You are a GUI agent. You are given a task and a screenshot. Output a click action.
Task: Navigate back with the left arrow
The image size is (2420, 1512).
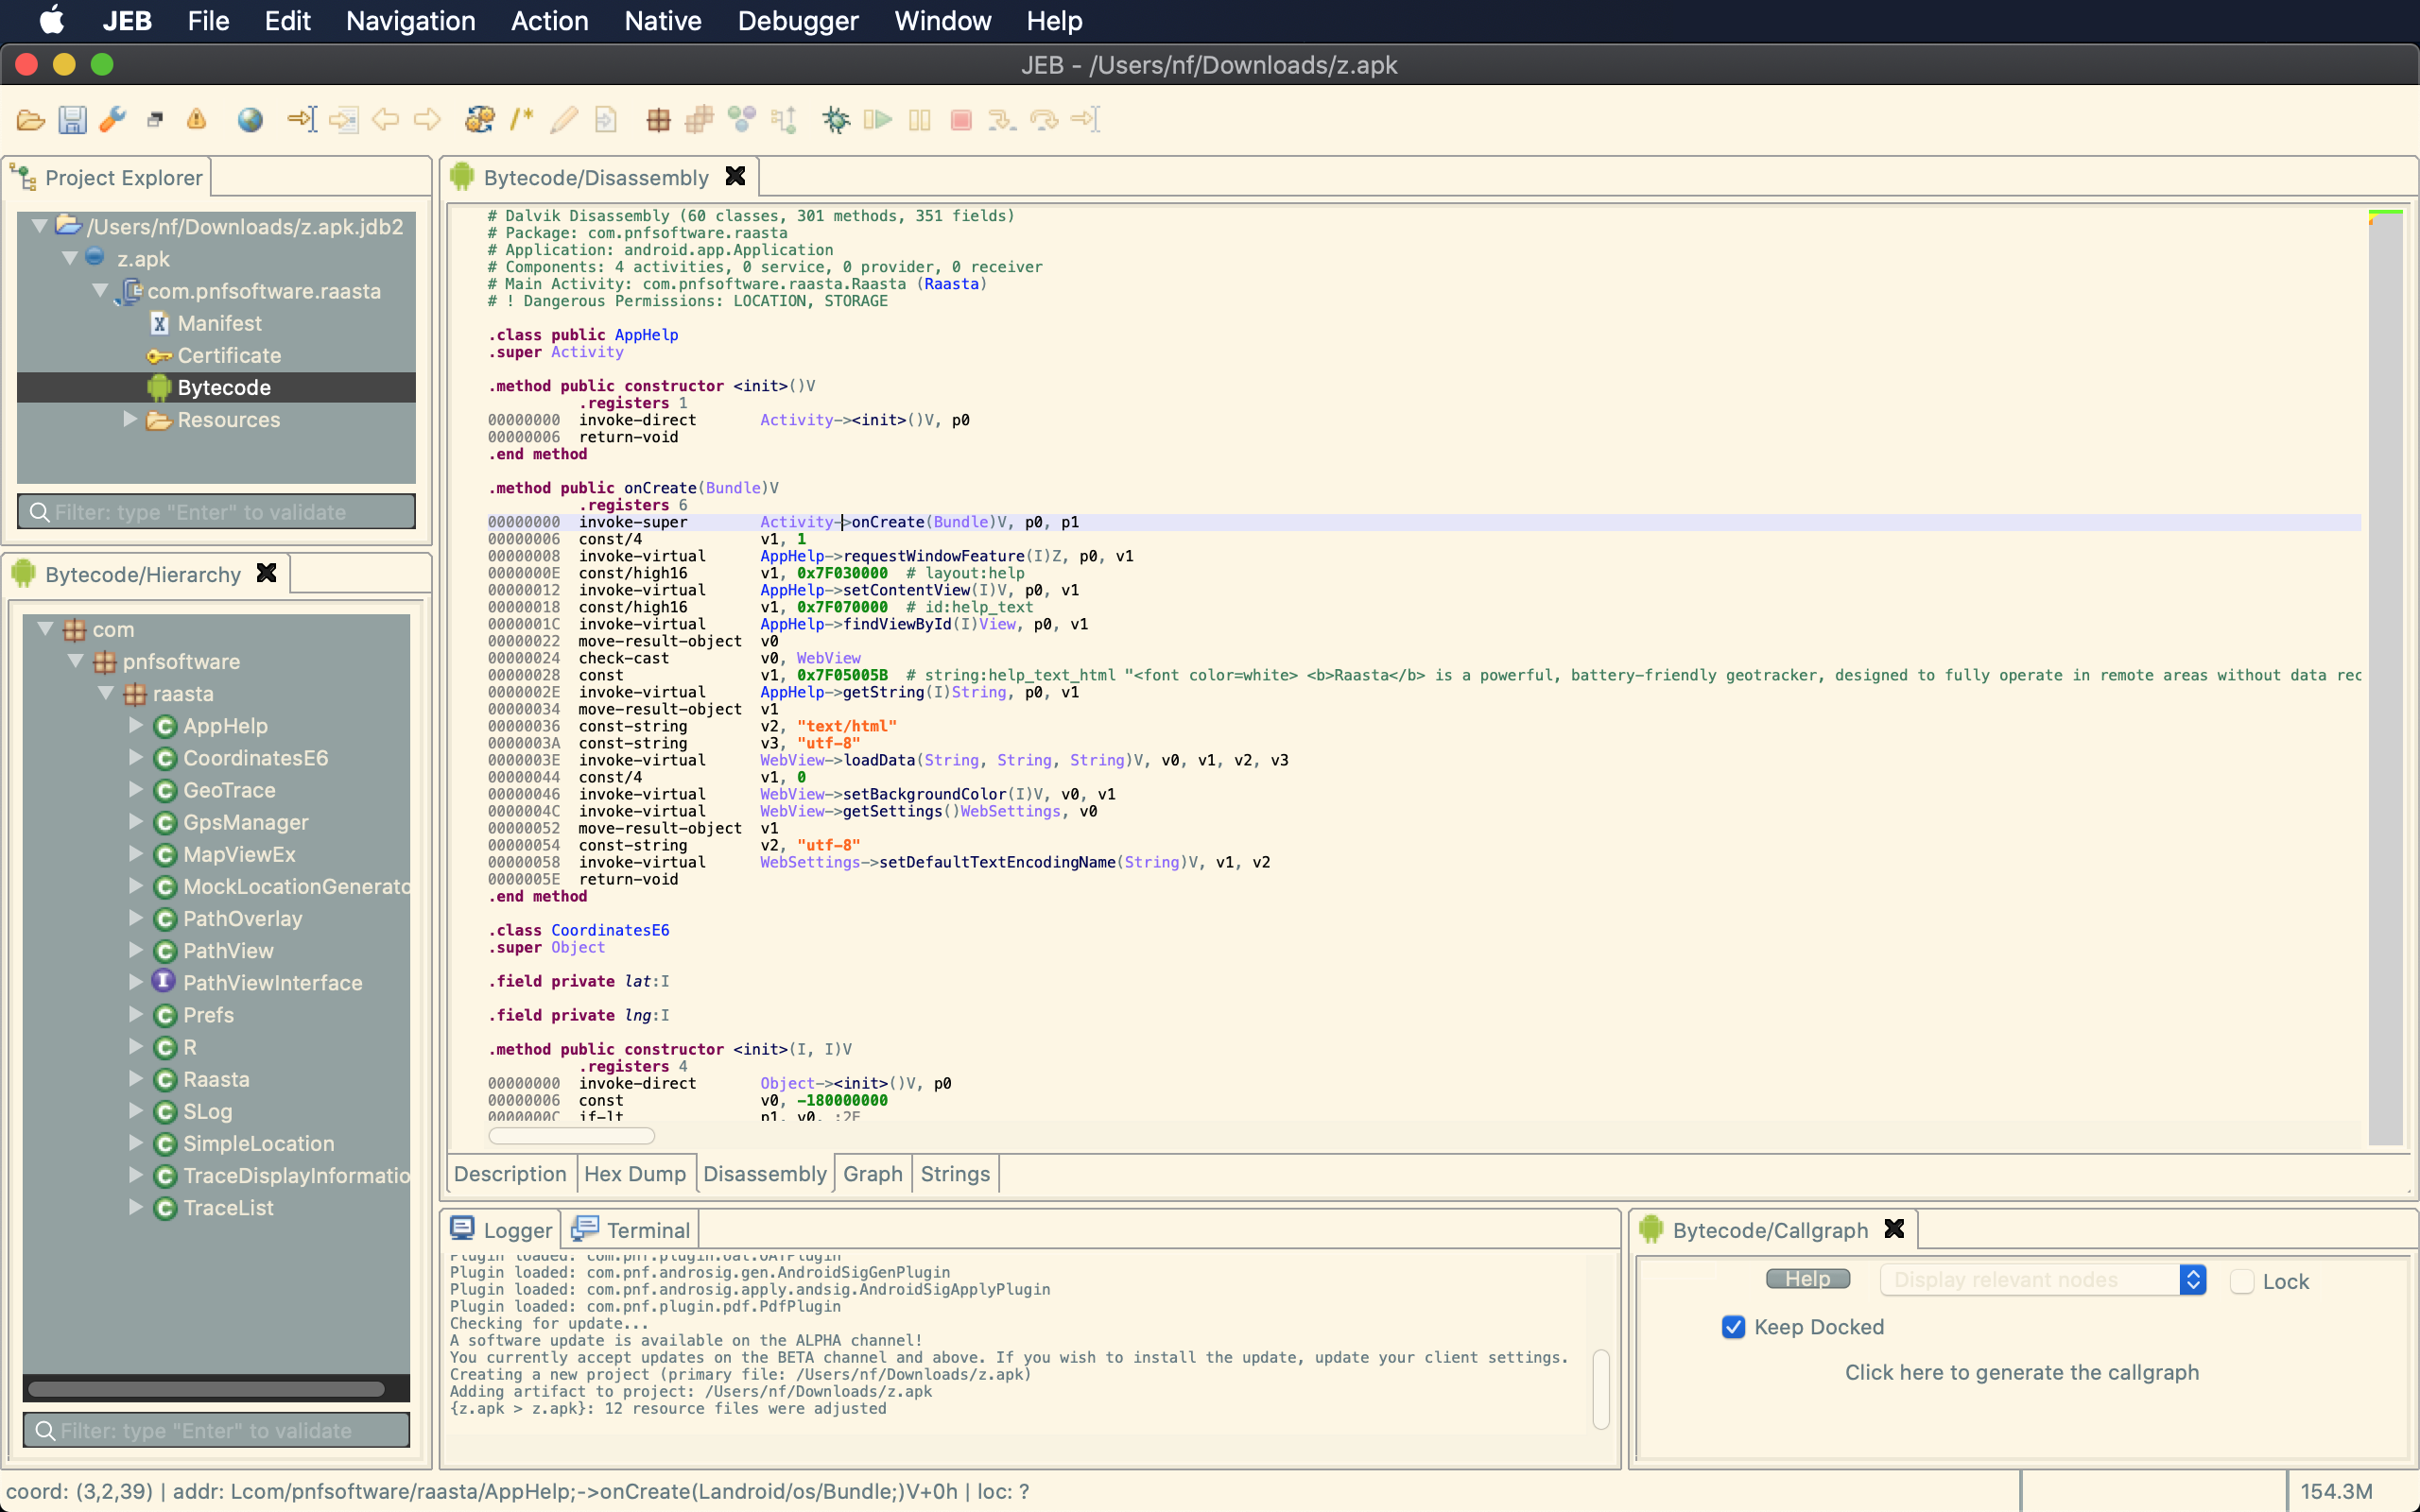point(385,120)
